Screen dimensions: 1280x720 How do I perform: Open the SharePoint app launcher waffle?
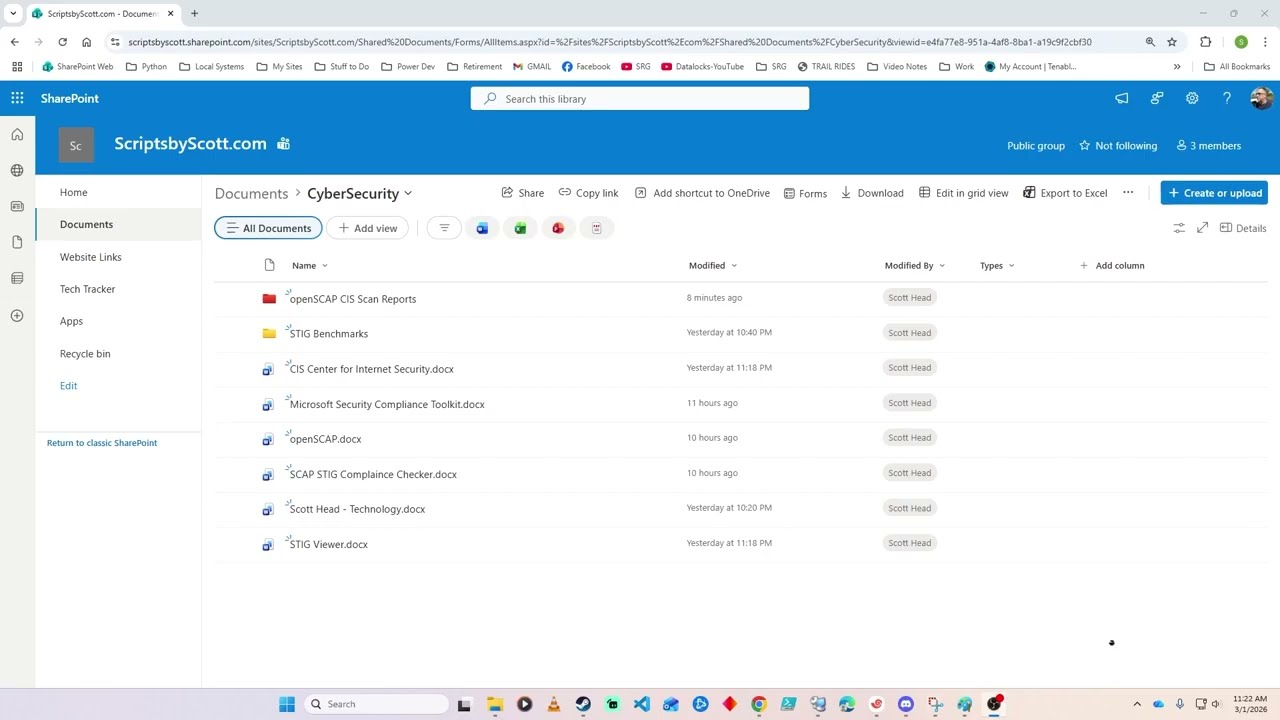[17, 98]
